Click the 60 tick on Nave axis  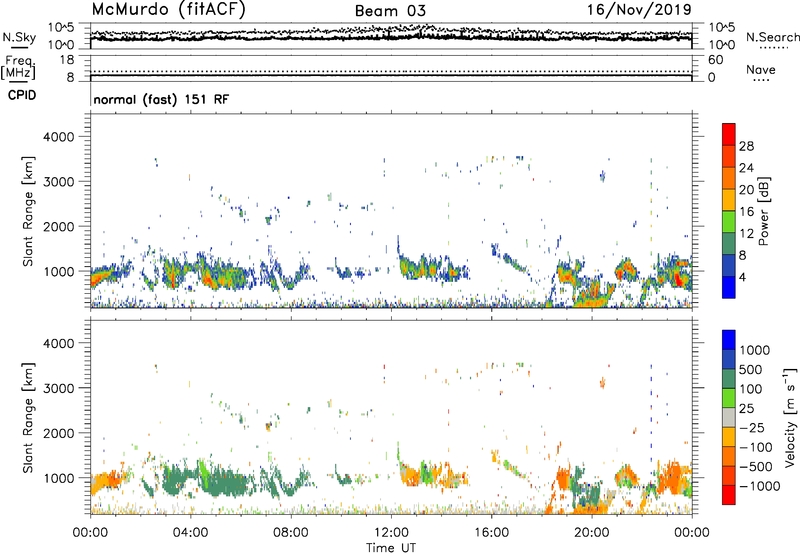click(715, 60)
